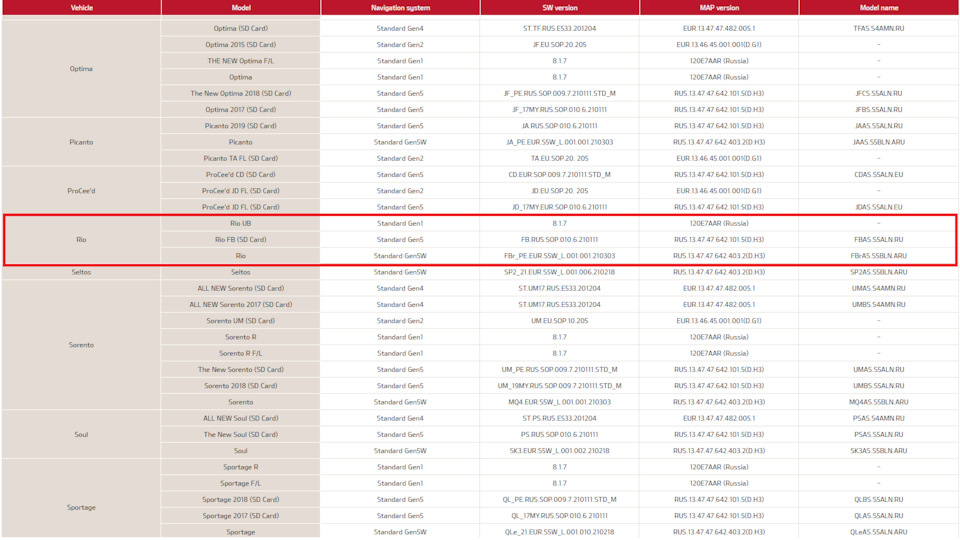Click the 'THE NEW Optima F/L' cell
Viewport: 960px width, 540px height.
point(241,61)
